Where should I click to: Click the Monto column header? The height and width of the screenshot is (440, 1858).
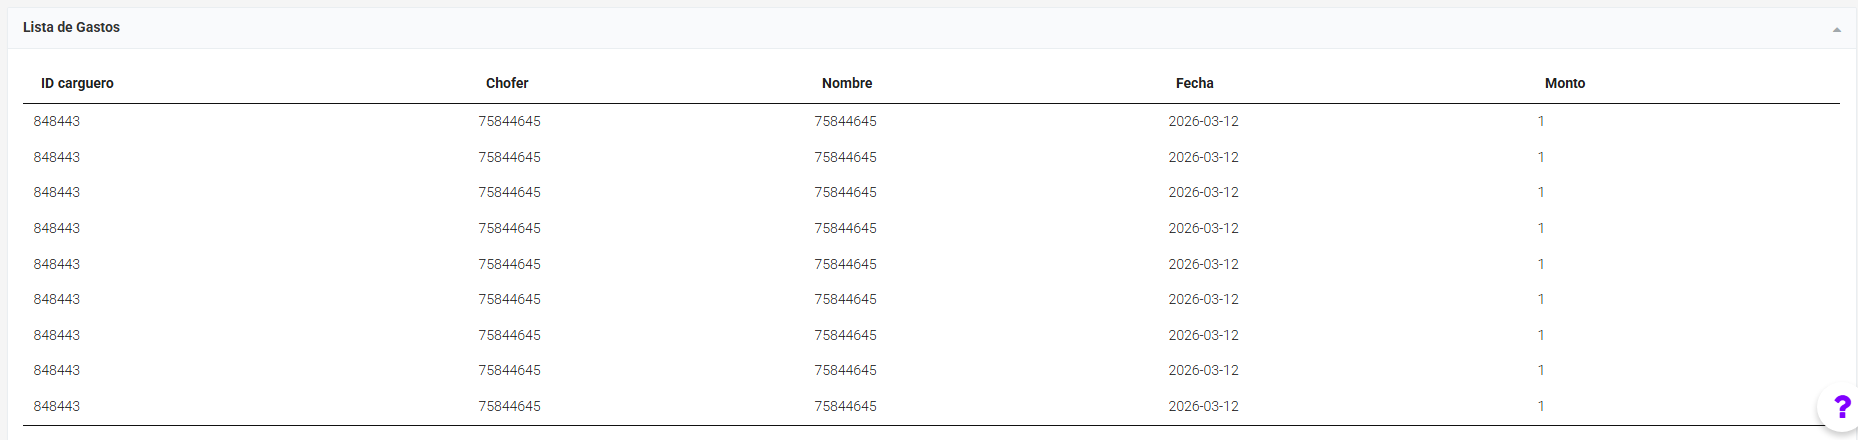(1564, 83)
